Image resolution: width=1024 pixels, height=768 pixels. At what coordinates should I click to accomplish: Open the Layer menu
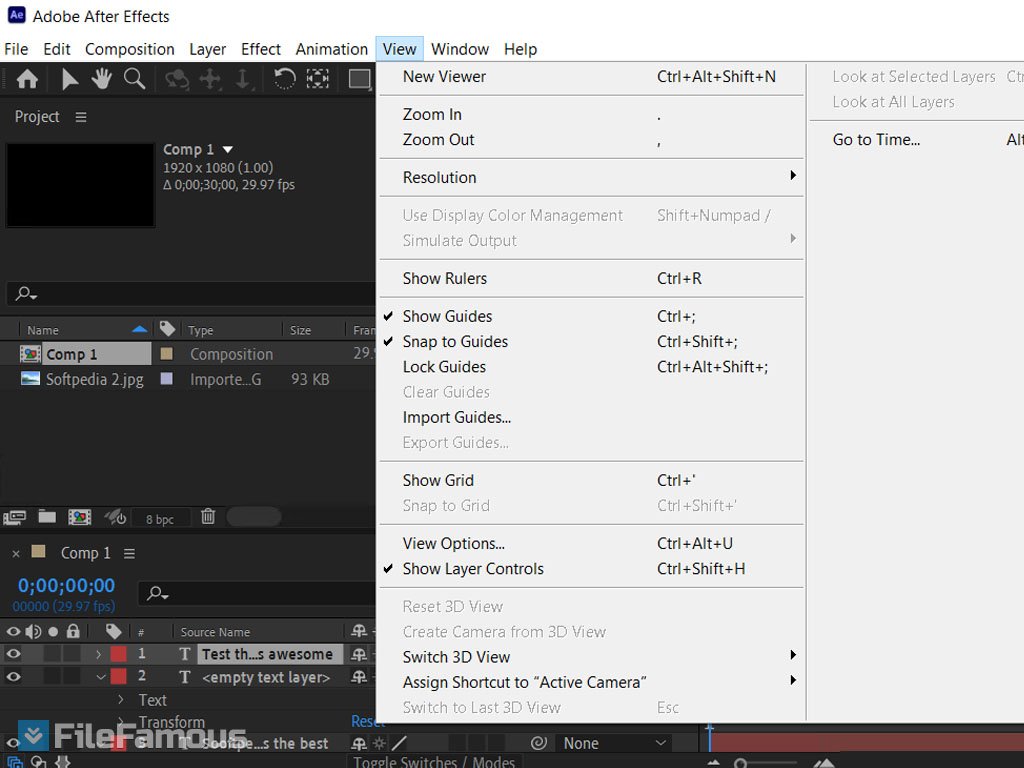coord(208,50)
